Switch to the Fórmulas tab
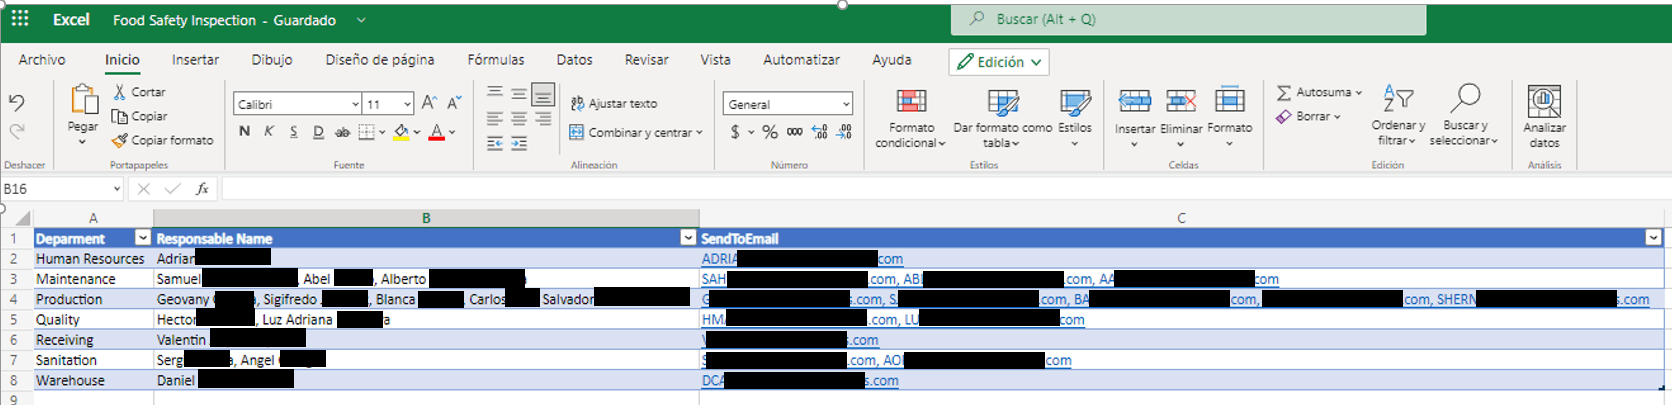The height and width of the screenshot is (405, 1672). 496,59
